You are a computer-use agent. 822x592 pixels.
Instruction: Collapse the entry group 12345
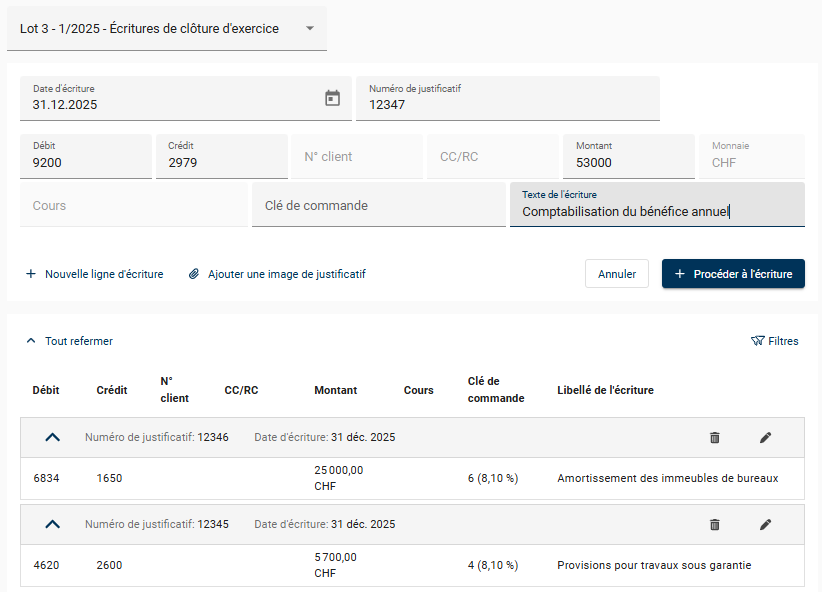[53, 524]
